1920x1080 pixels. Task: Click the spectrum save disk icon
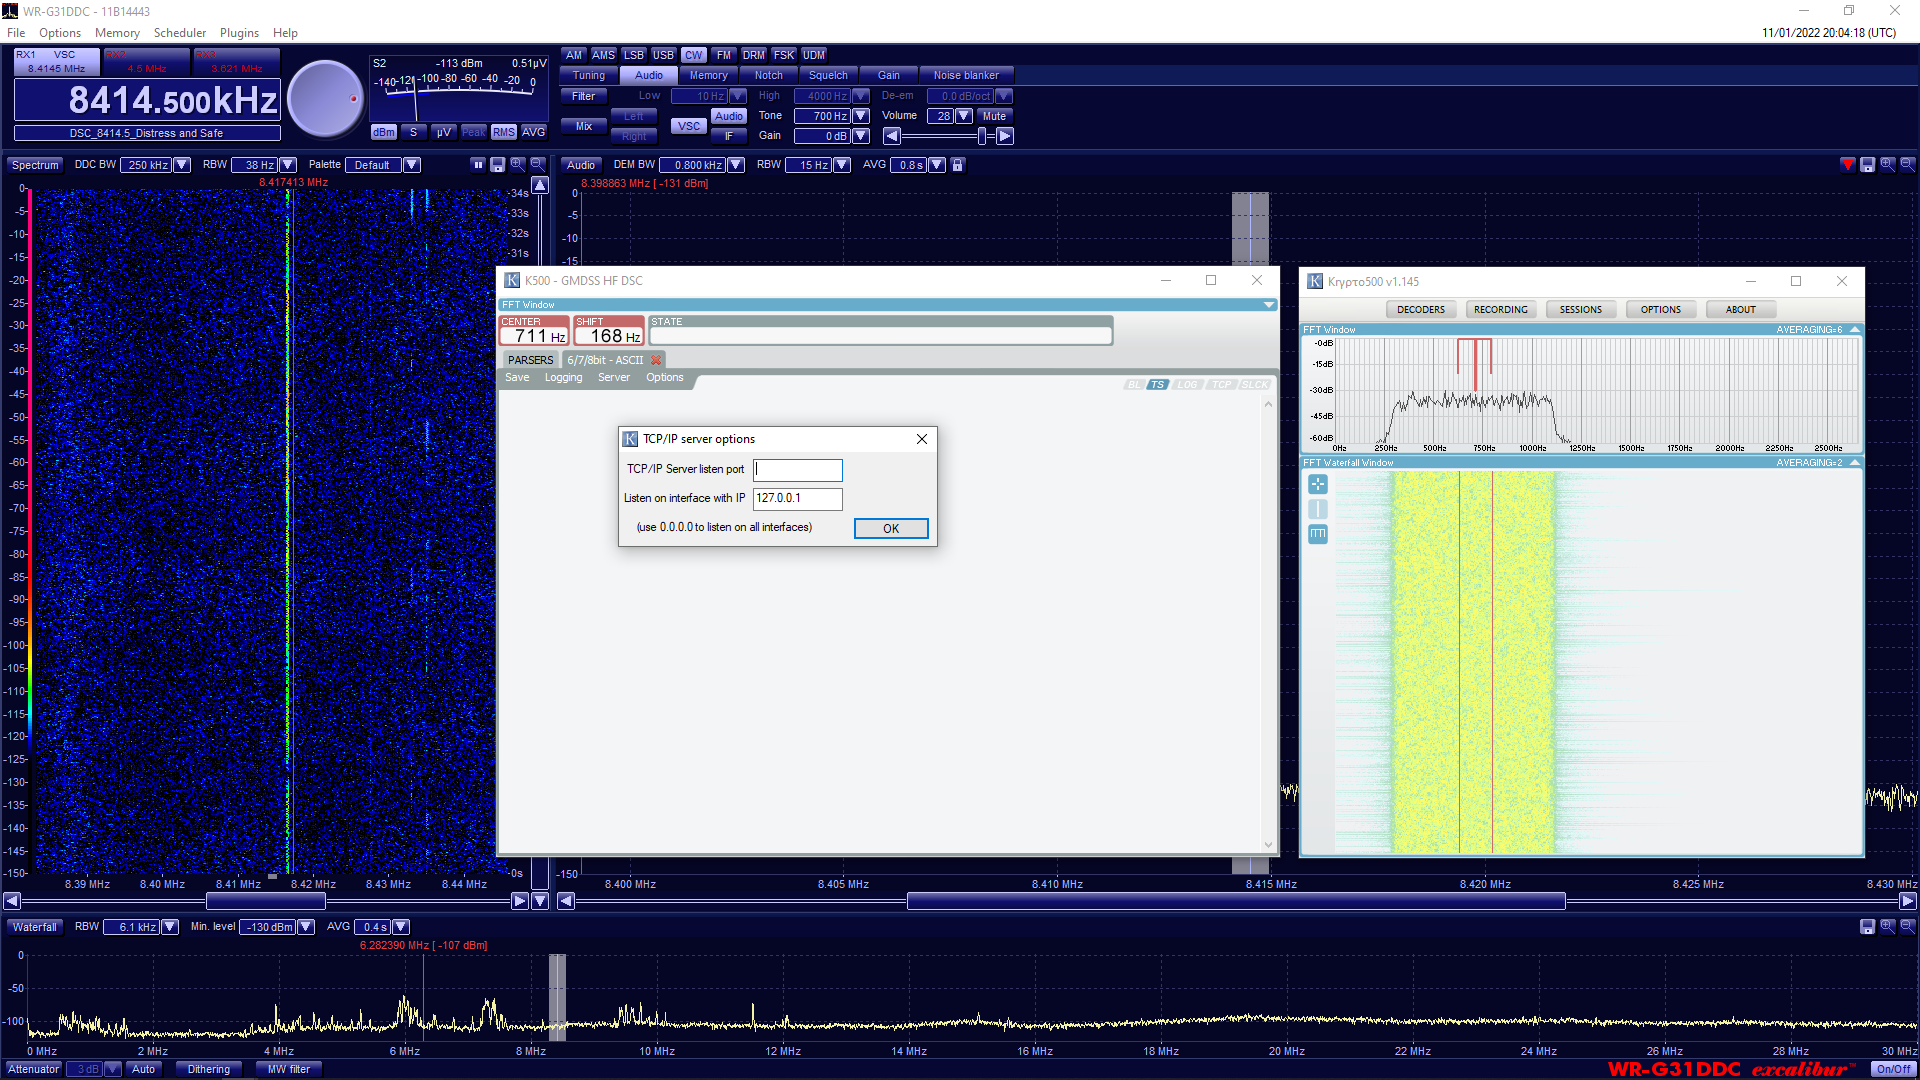click(497, 165)
